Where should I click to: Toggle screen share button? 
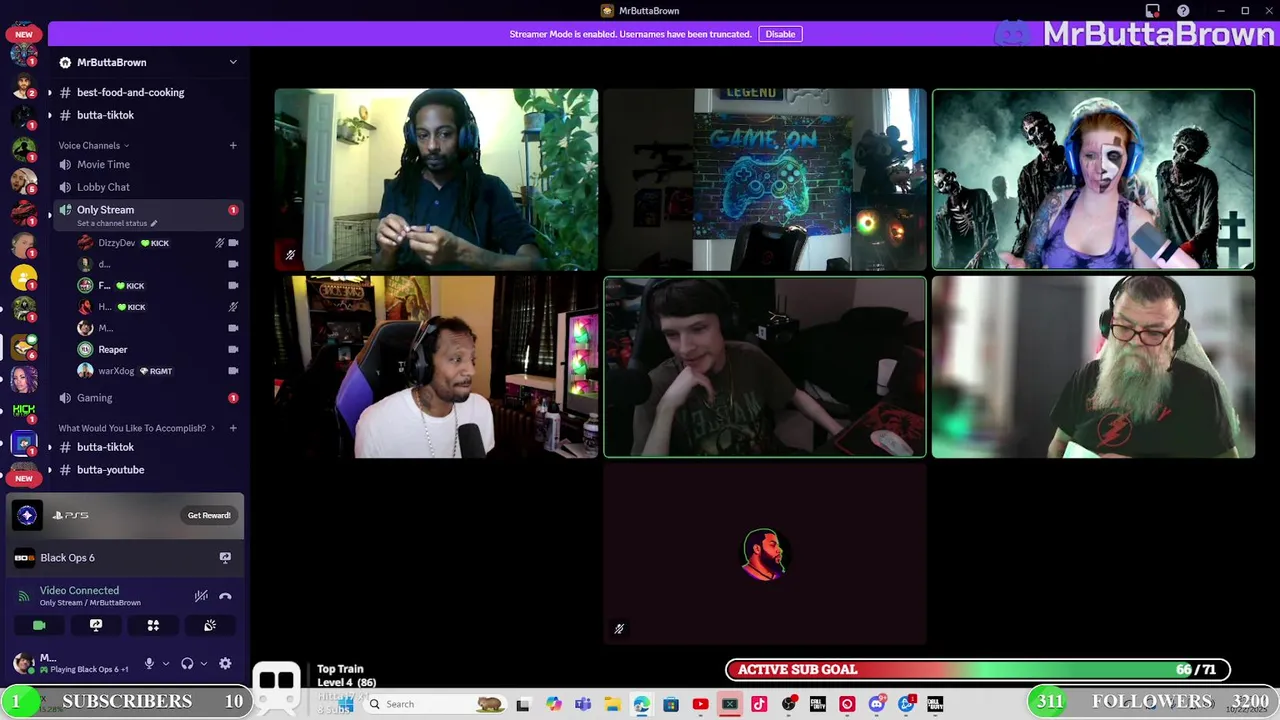[96, 625]
